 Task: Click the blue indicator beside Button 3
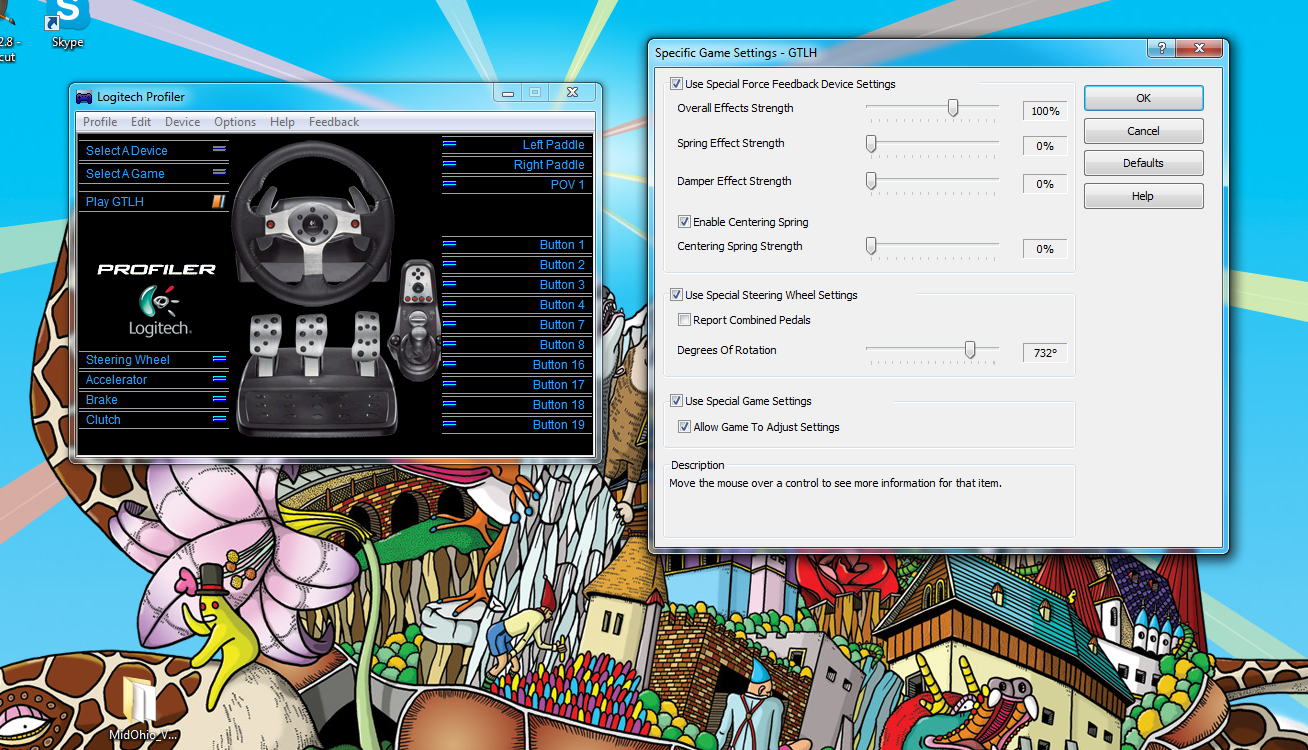coord(449,284)
